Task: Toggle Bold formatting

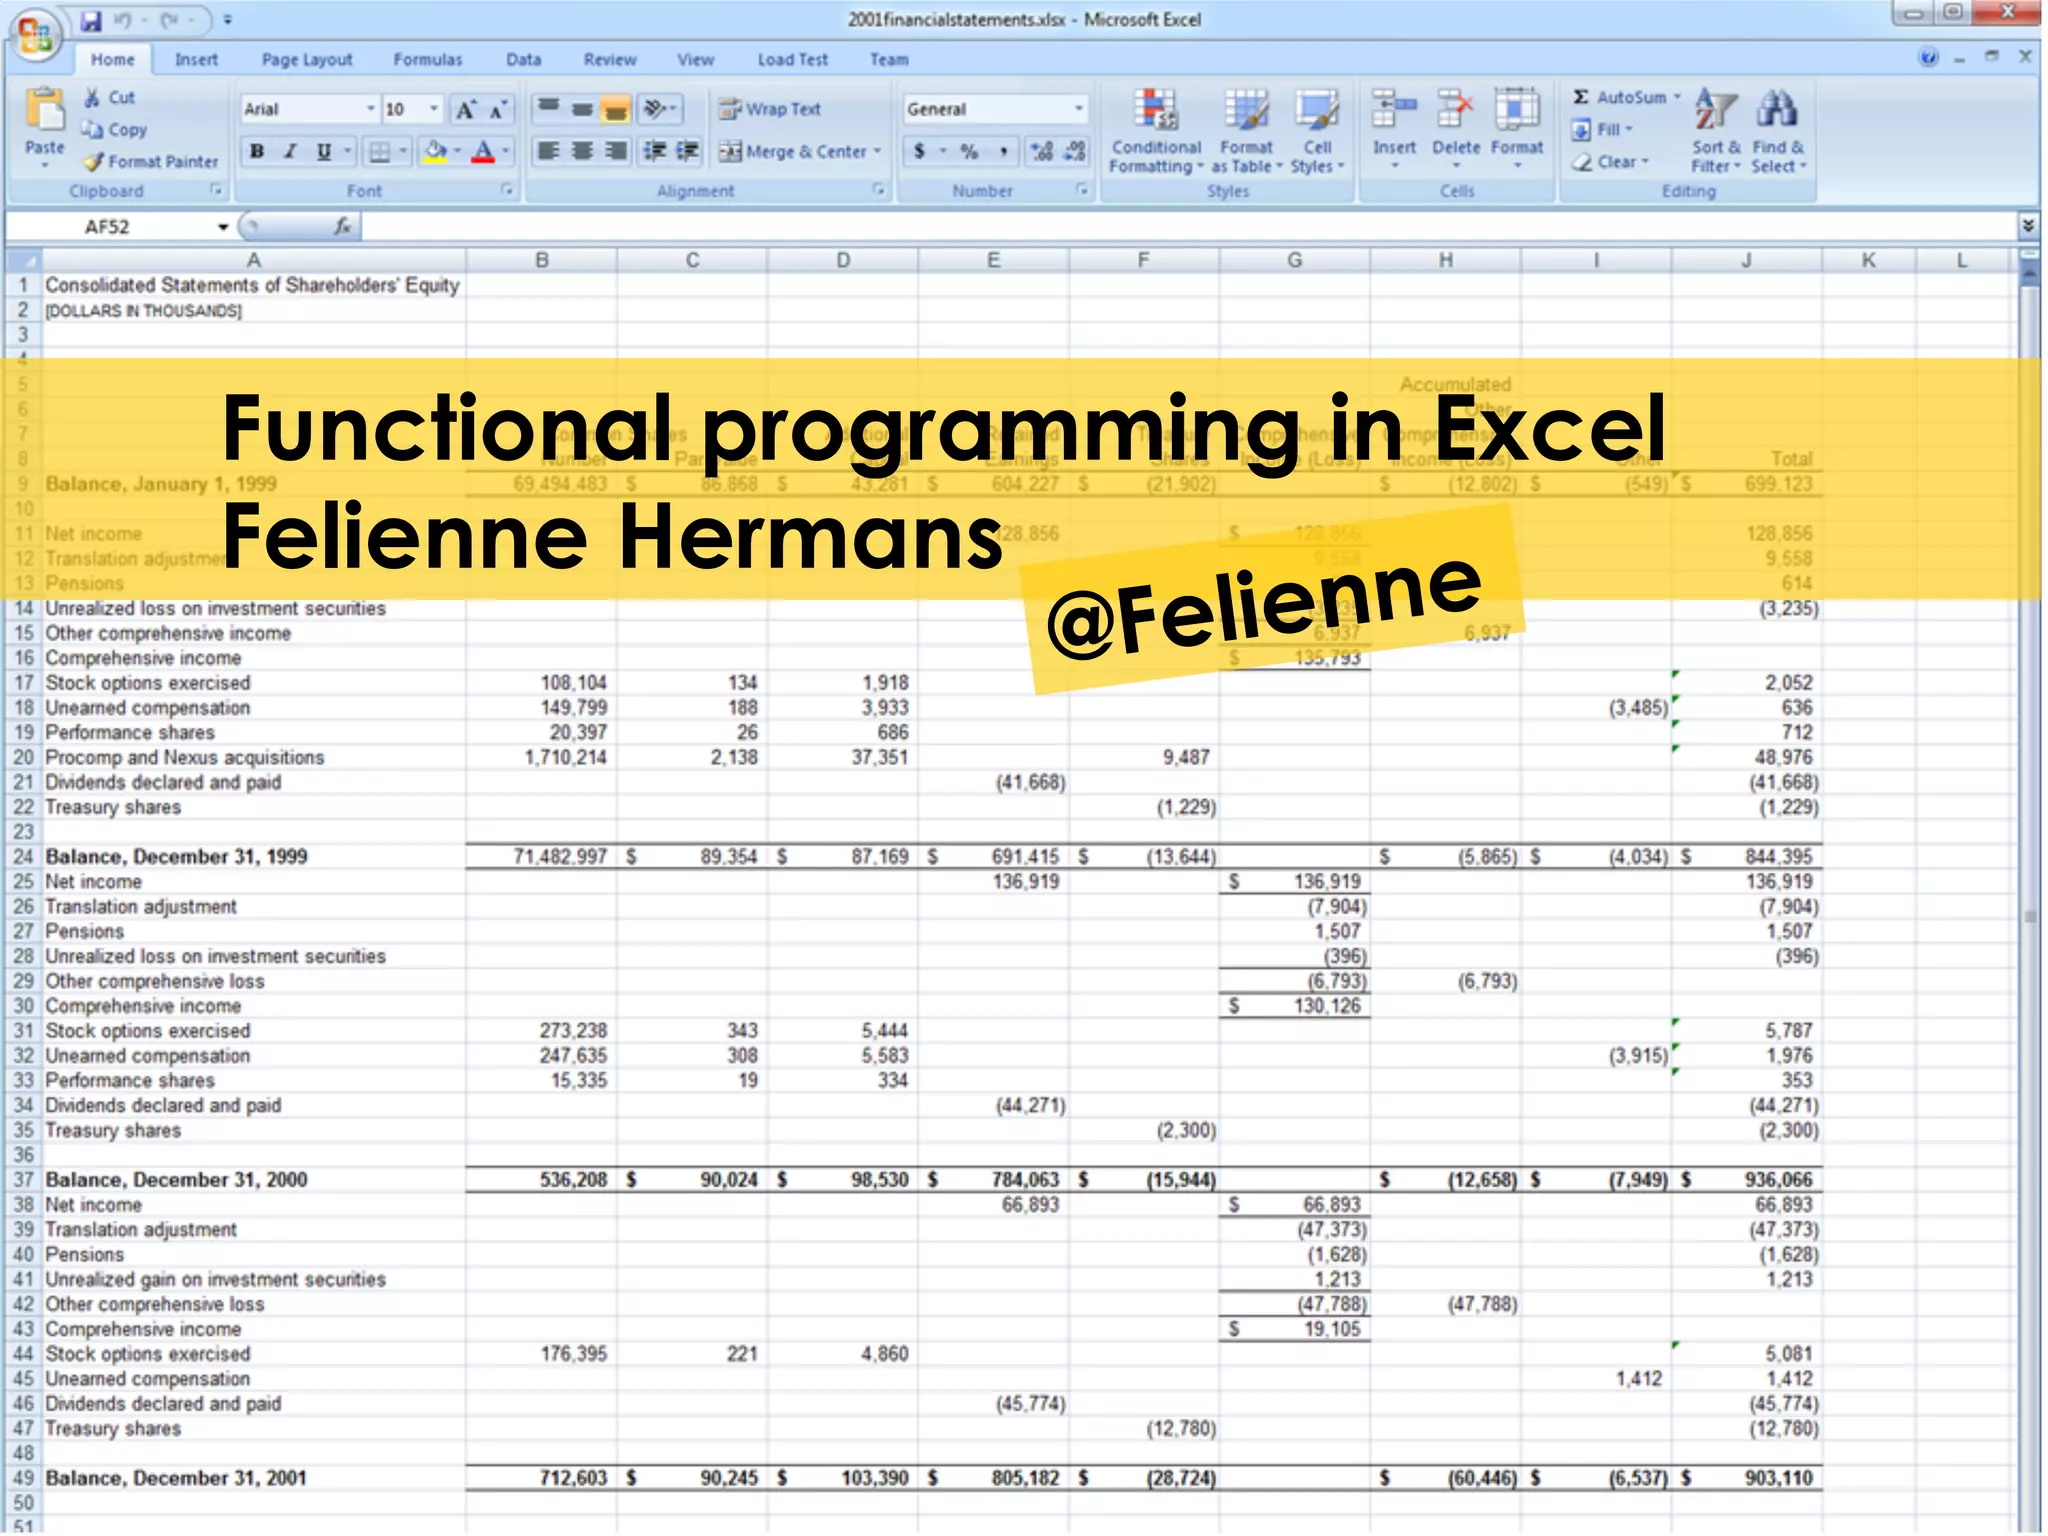Action: 257,152
